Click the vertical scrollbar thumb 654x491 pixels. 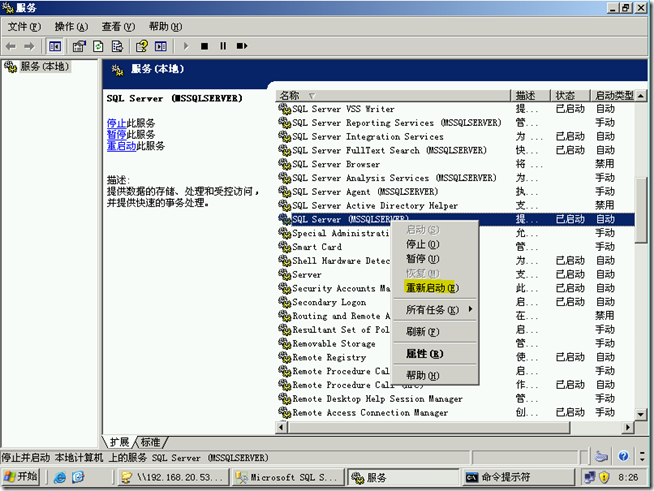(641, 210)
